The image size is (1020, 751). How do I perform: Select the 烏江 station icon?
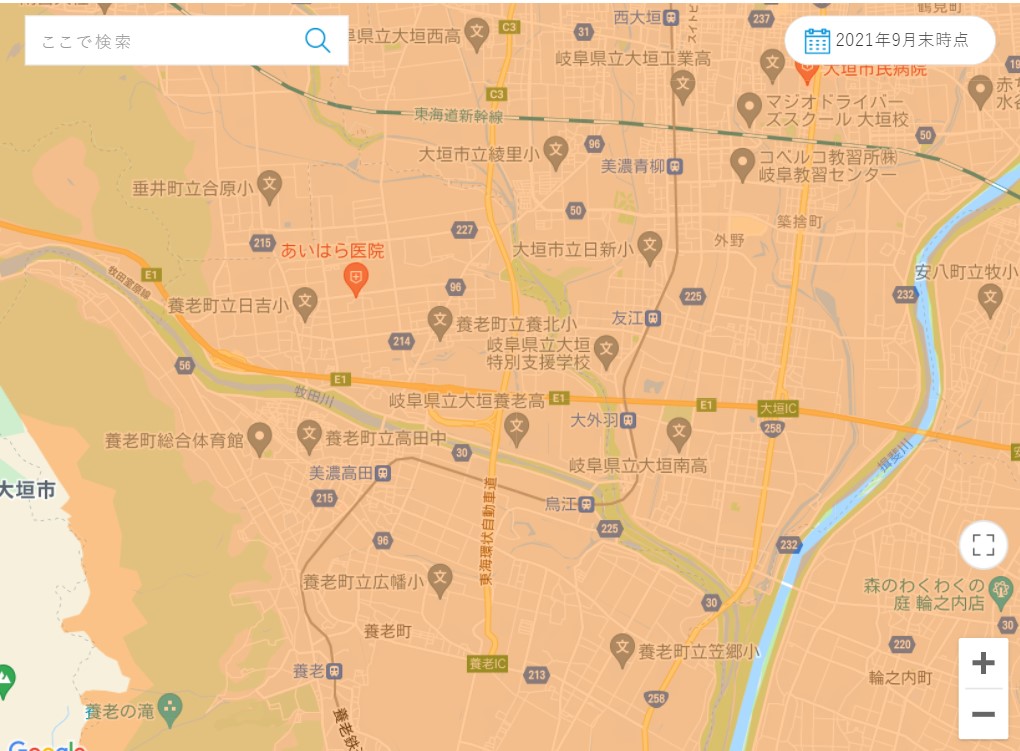click(x=586, y=504)
